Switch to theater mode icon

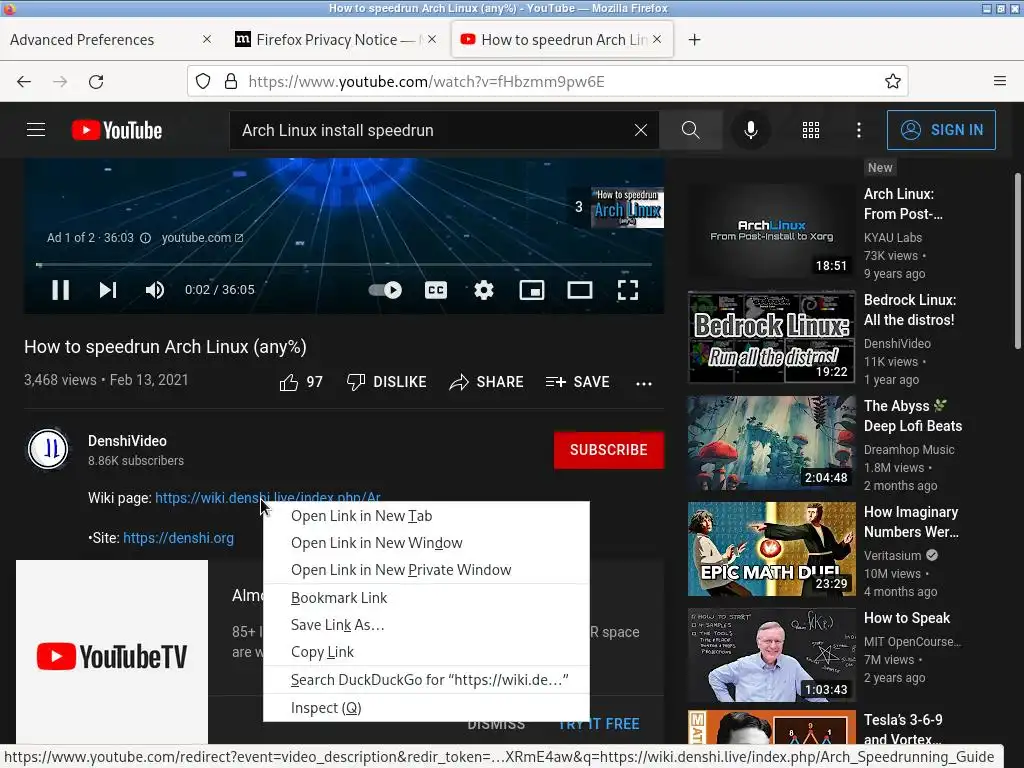[580, 290]
